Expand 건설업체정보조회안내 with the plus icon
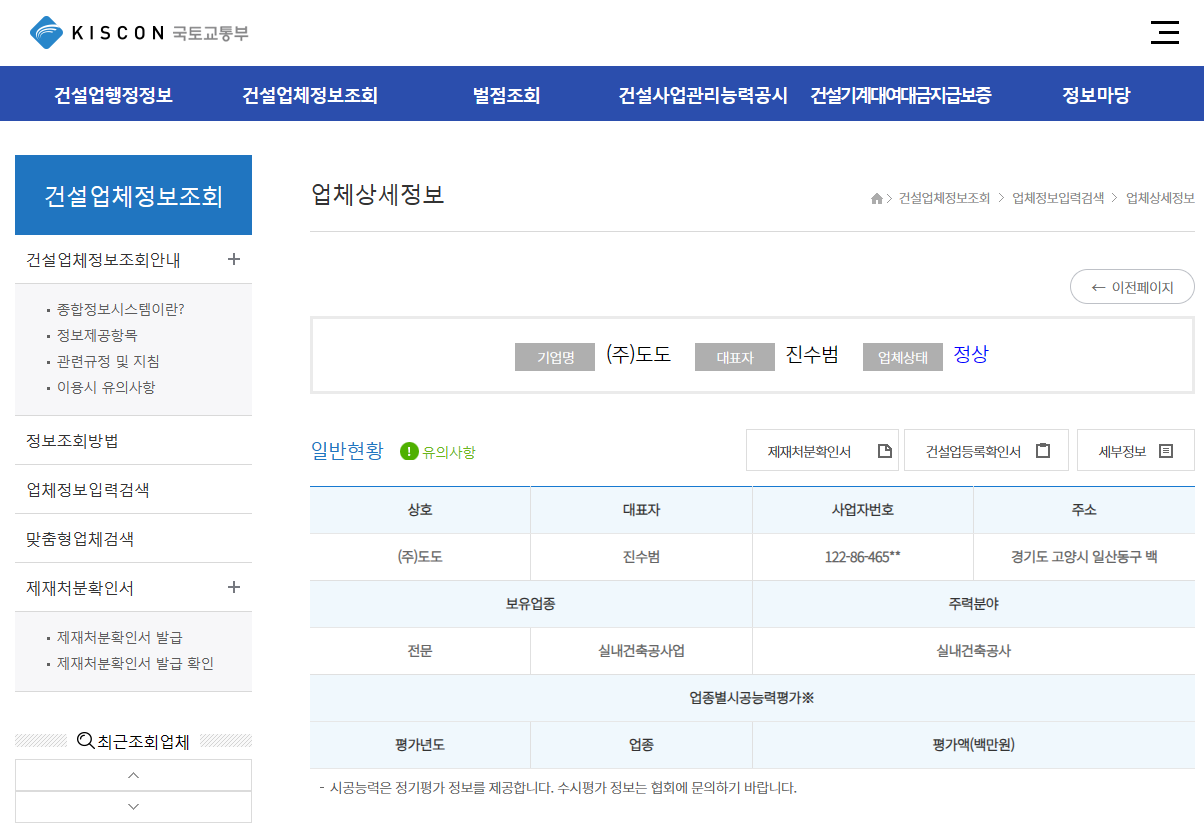 (234, 259)
